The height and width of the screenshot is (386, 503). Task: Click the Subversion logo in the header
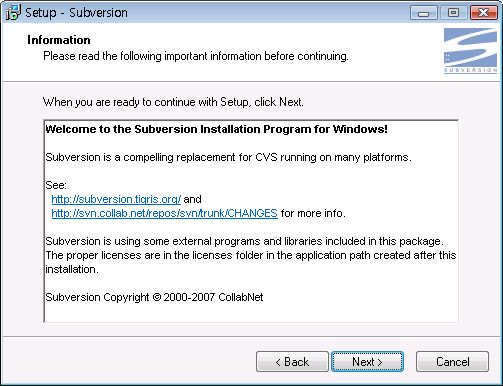click(470, 50)
